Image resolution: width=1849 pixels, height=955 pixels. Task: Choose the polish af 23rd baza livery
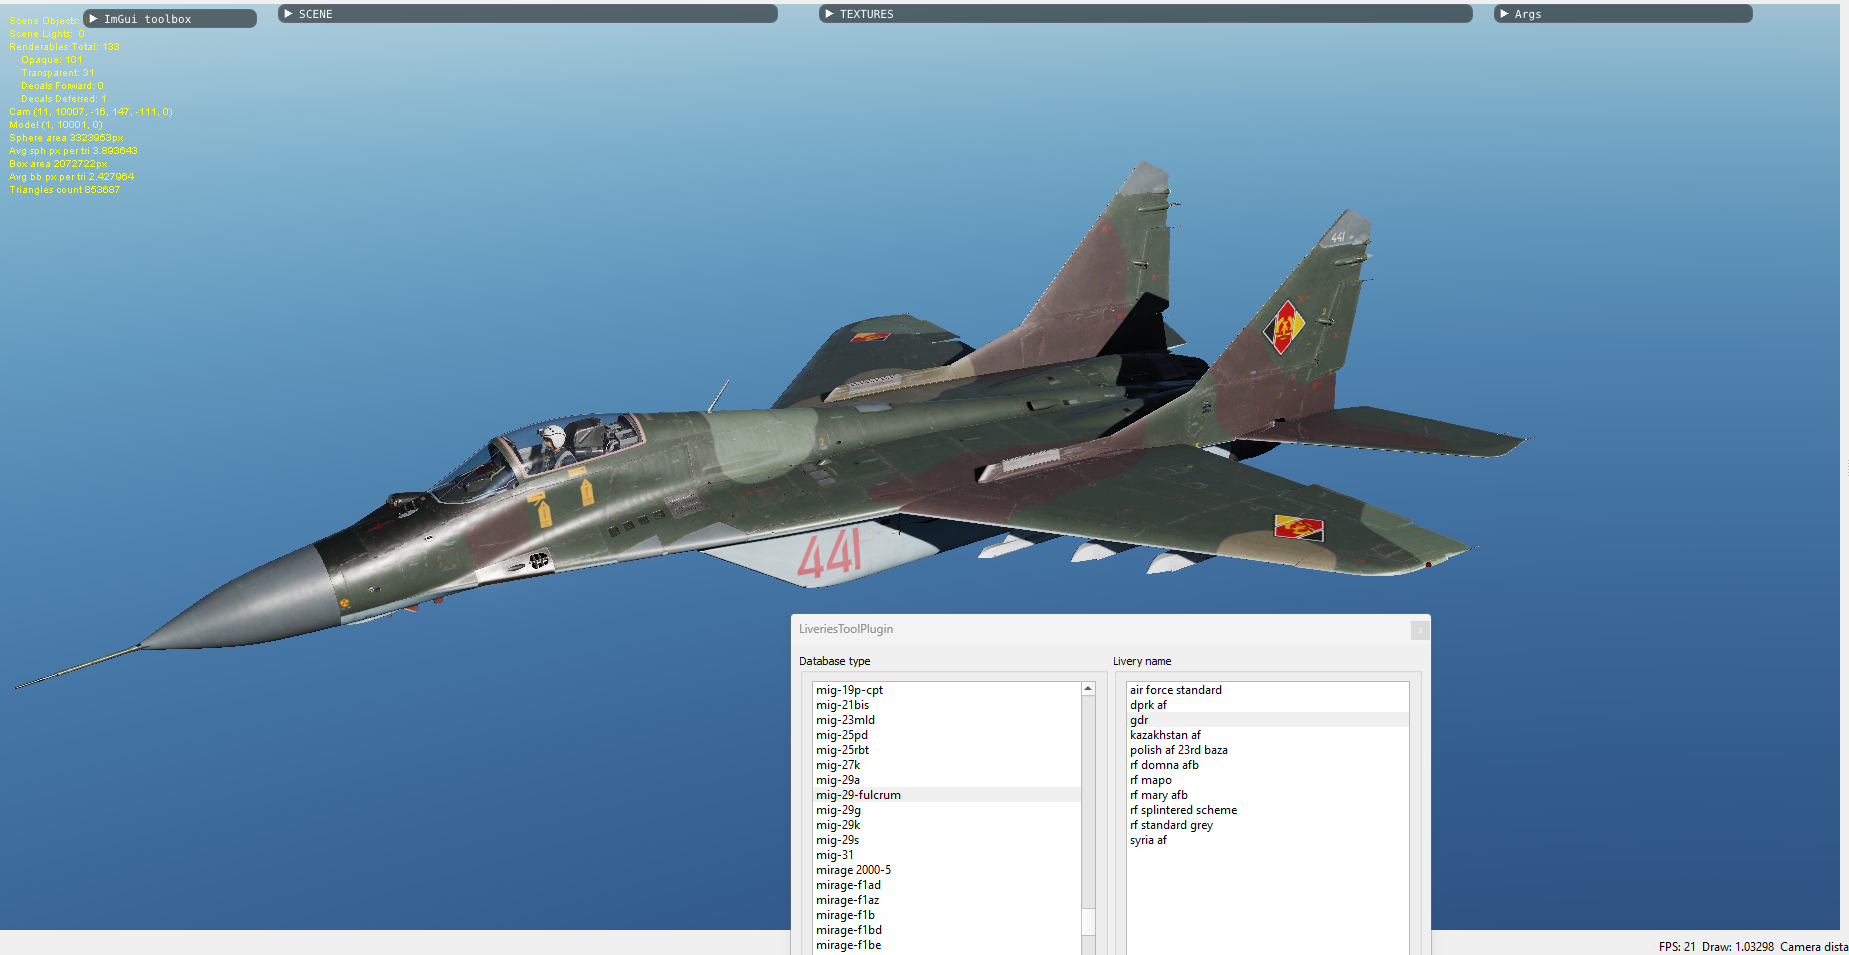tap(1267, 750)
